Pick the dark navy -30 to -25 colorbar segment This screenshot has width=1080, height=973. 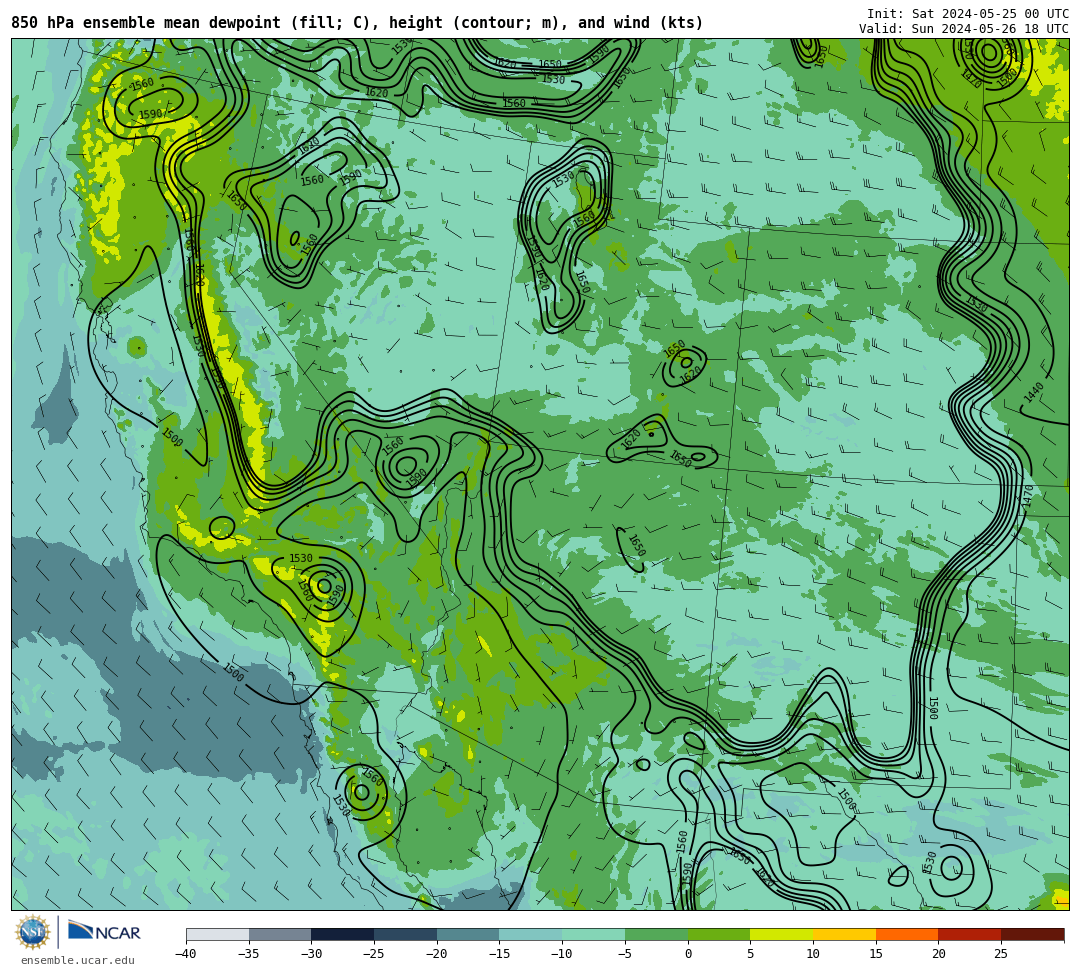coord(343,934)
